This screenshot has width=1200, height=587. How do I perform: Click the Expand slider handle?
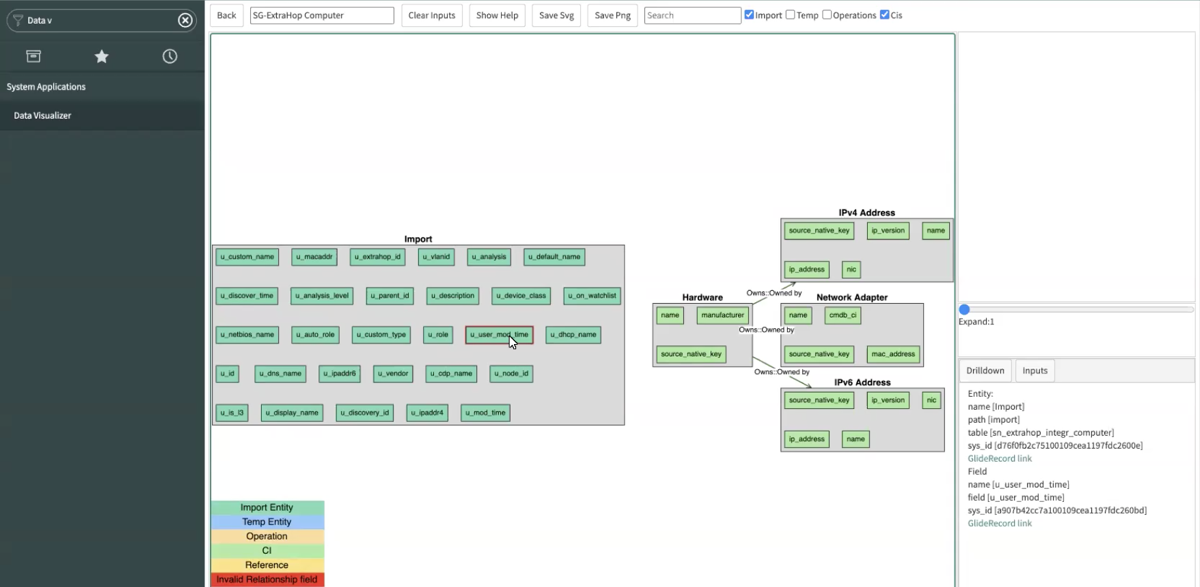[964, 309]
